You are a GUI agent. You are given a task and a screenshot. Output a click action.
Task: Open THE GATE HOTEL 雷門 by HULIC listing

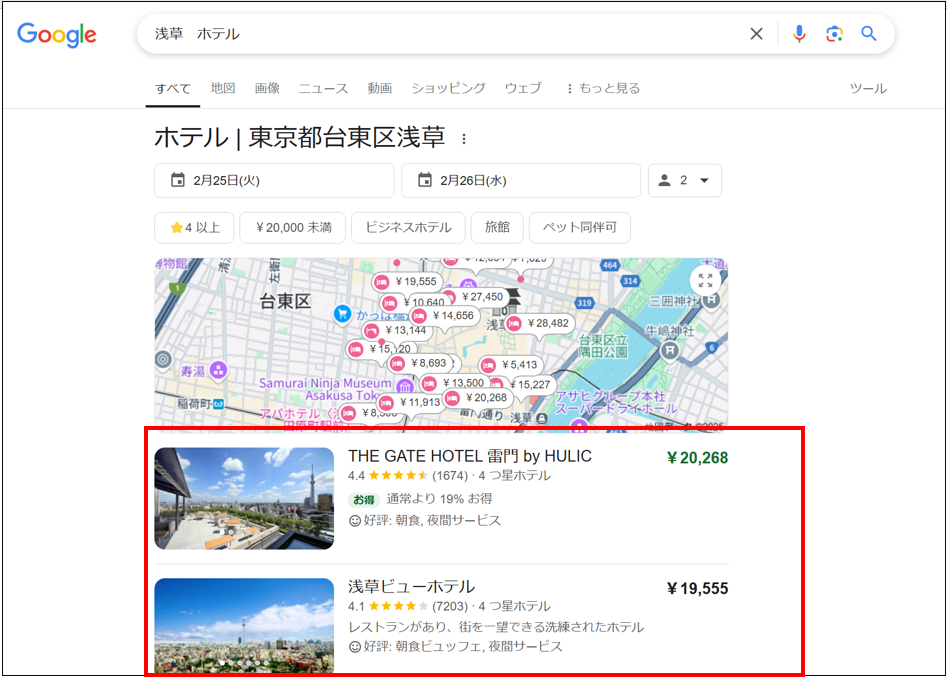470,456
